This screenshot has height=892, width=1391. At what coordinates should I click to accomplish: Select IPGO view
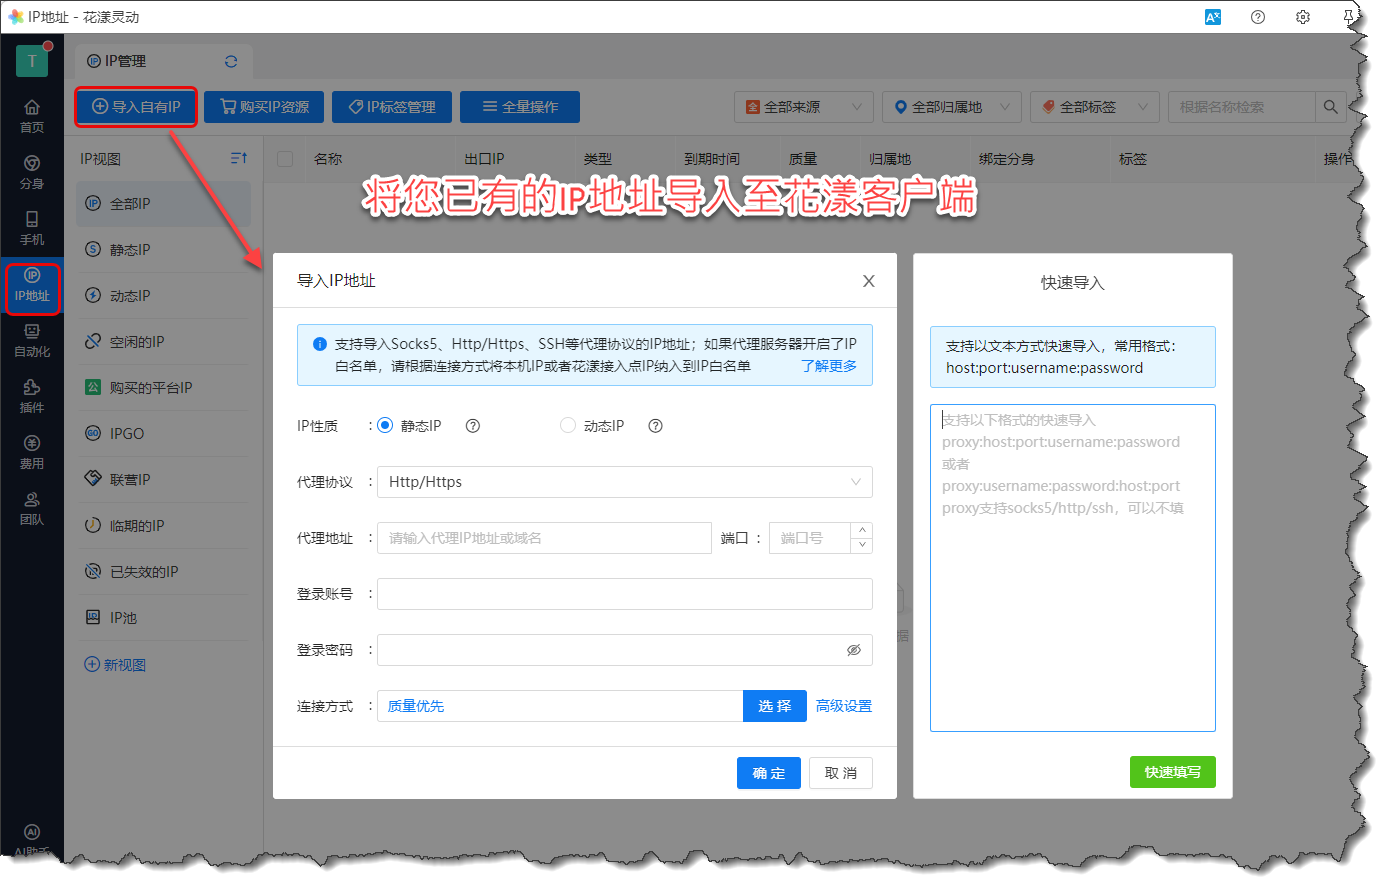[x=163, y=434]
